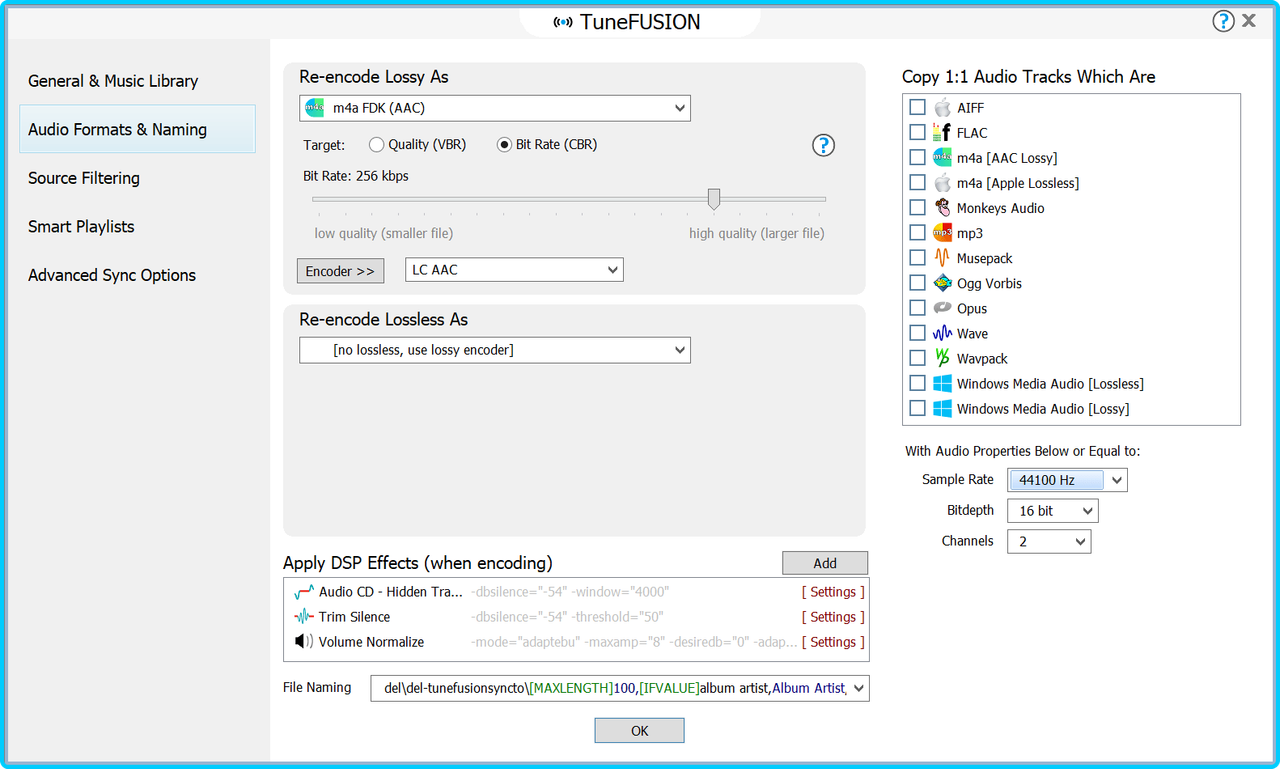1280x769 pixels.
Task: Open Settings for Audio CD Hidden Track
Action: (x=833, y=592)
